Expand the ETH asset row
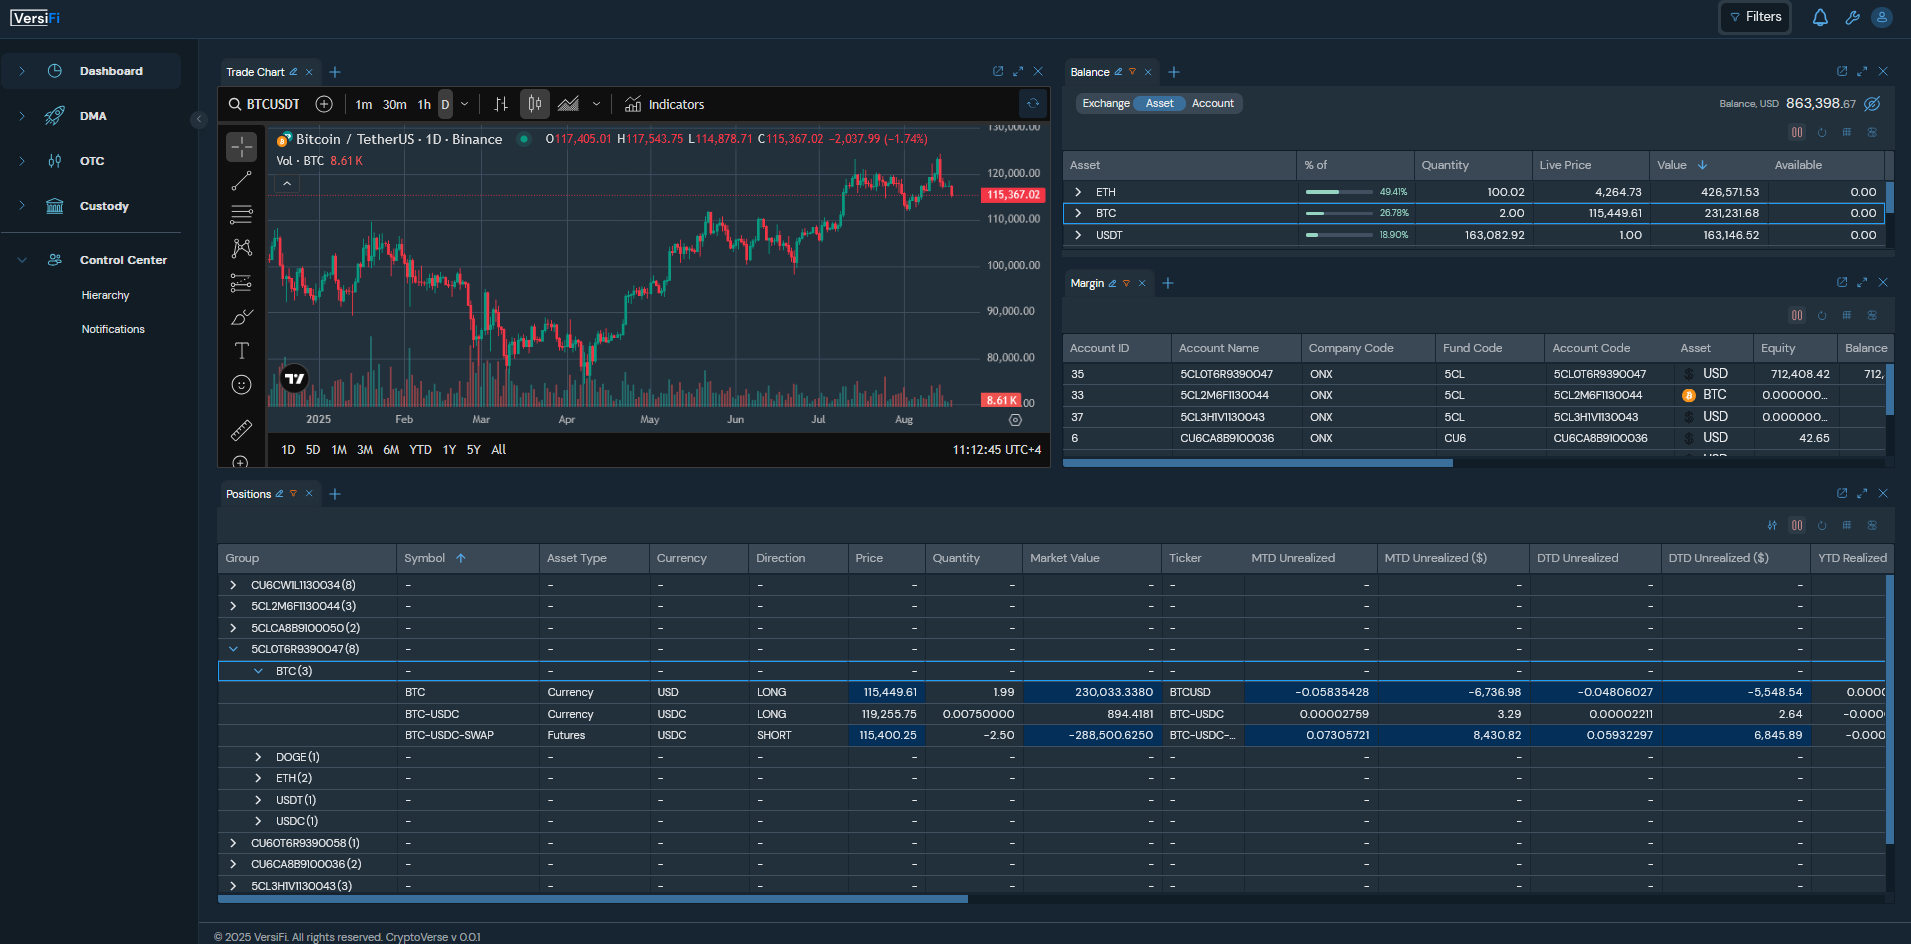 [1078, 192]
